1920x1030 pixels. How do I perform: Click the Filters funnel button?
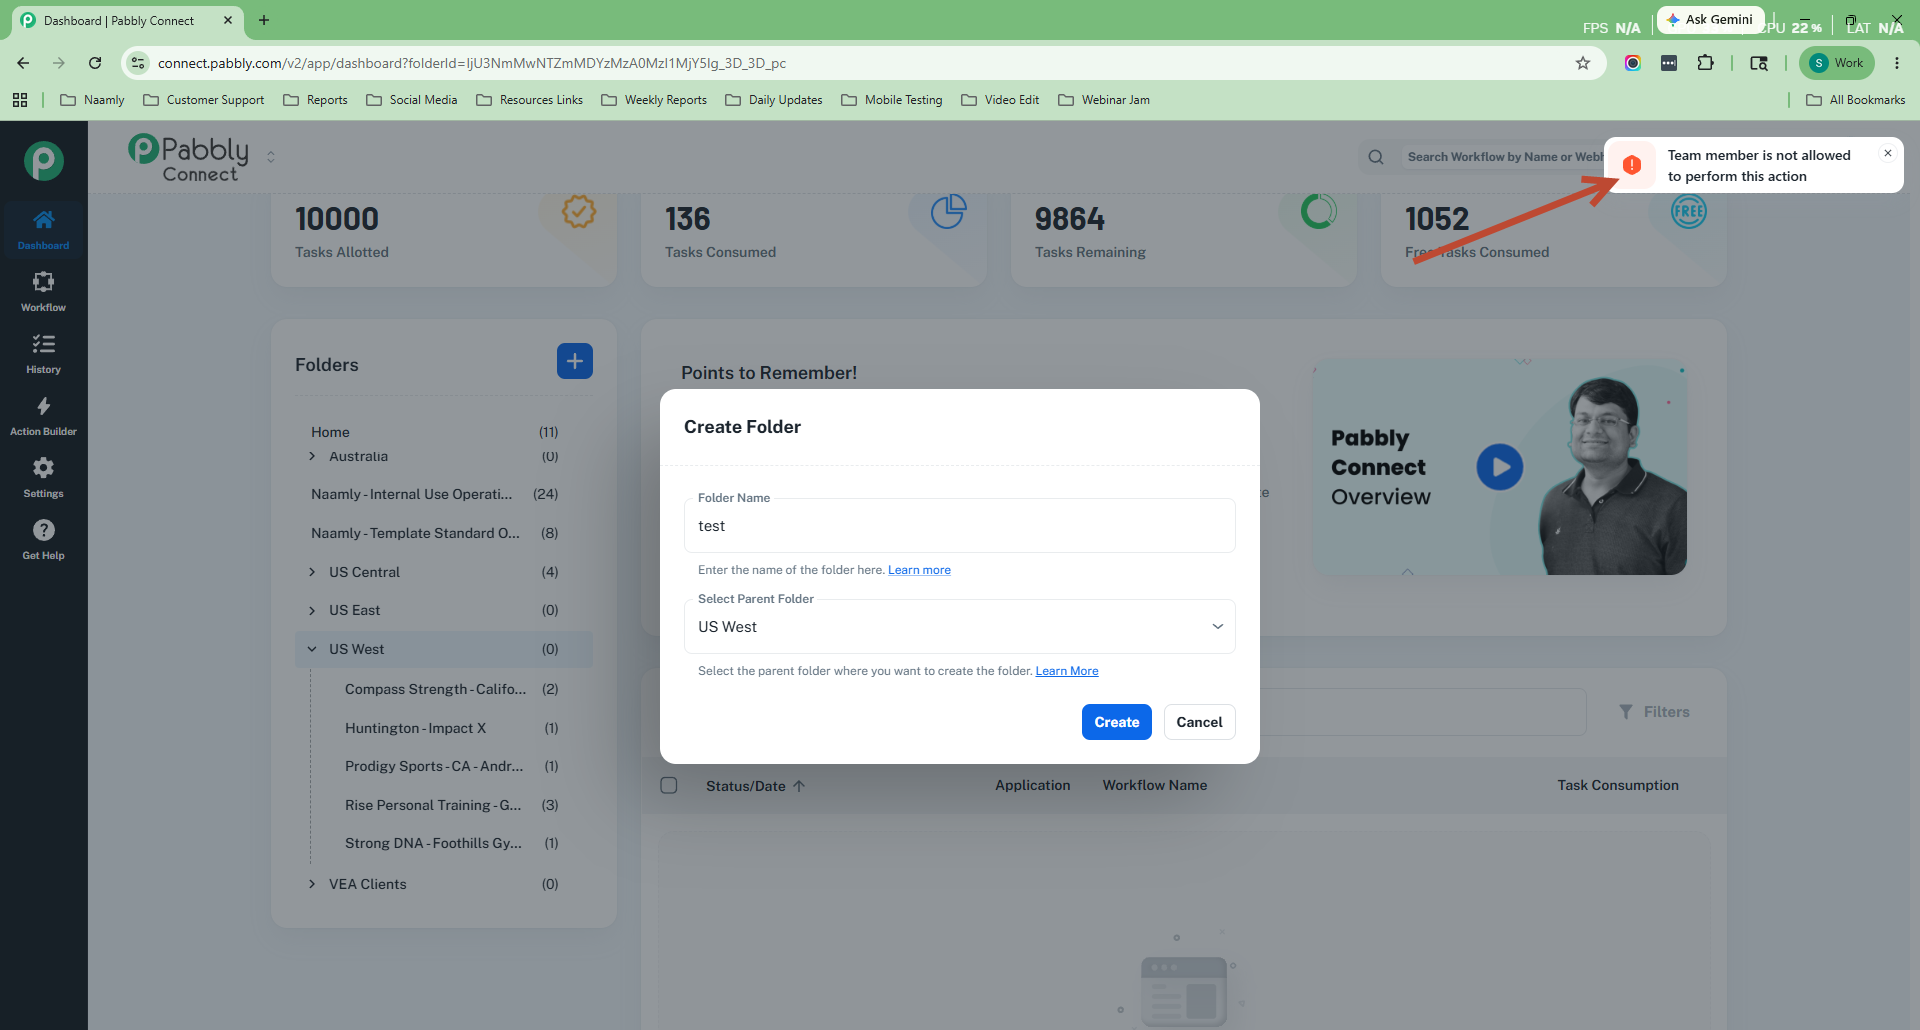1655,712
